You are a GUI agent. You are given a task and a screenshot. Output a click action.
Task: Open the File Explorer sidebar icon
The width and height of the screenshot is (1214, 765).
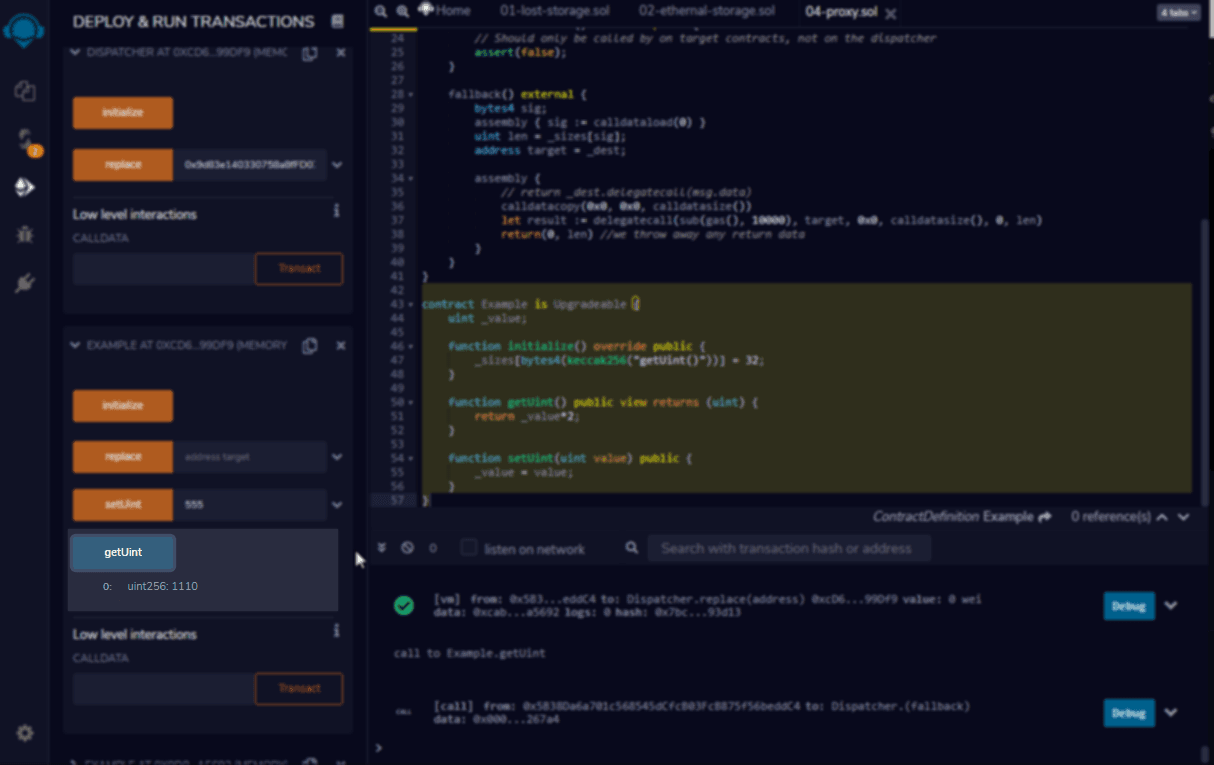25,91
